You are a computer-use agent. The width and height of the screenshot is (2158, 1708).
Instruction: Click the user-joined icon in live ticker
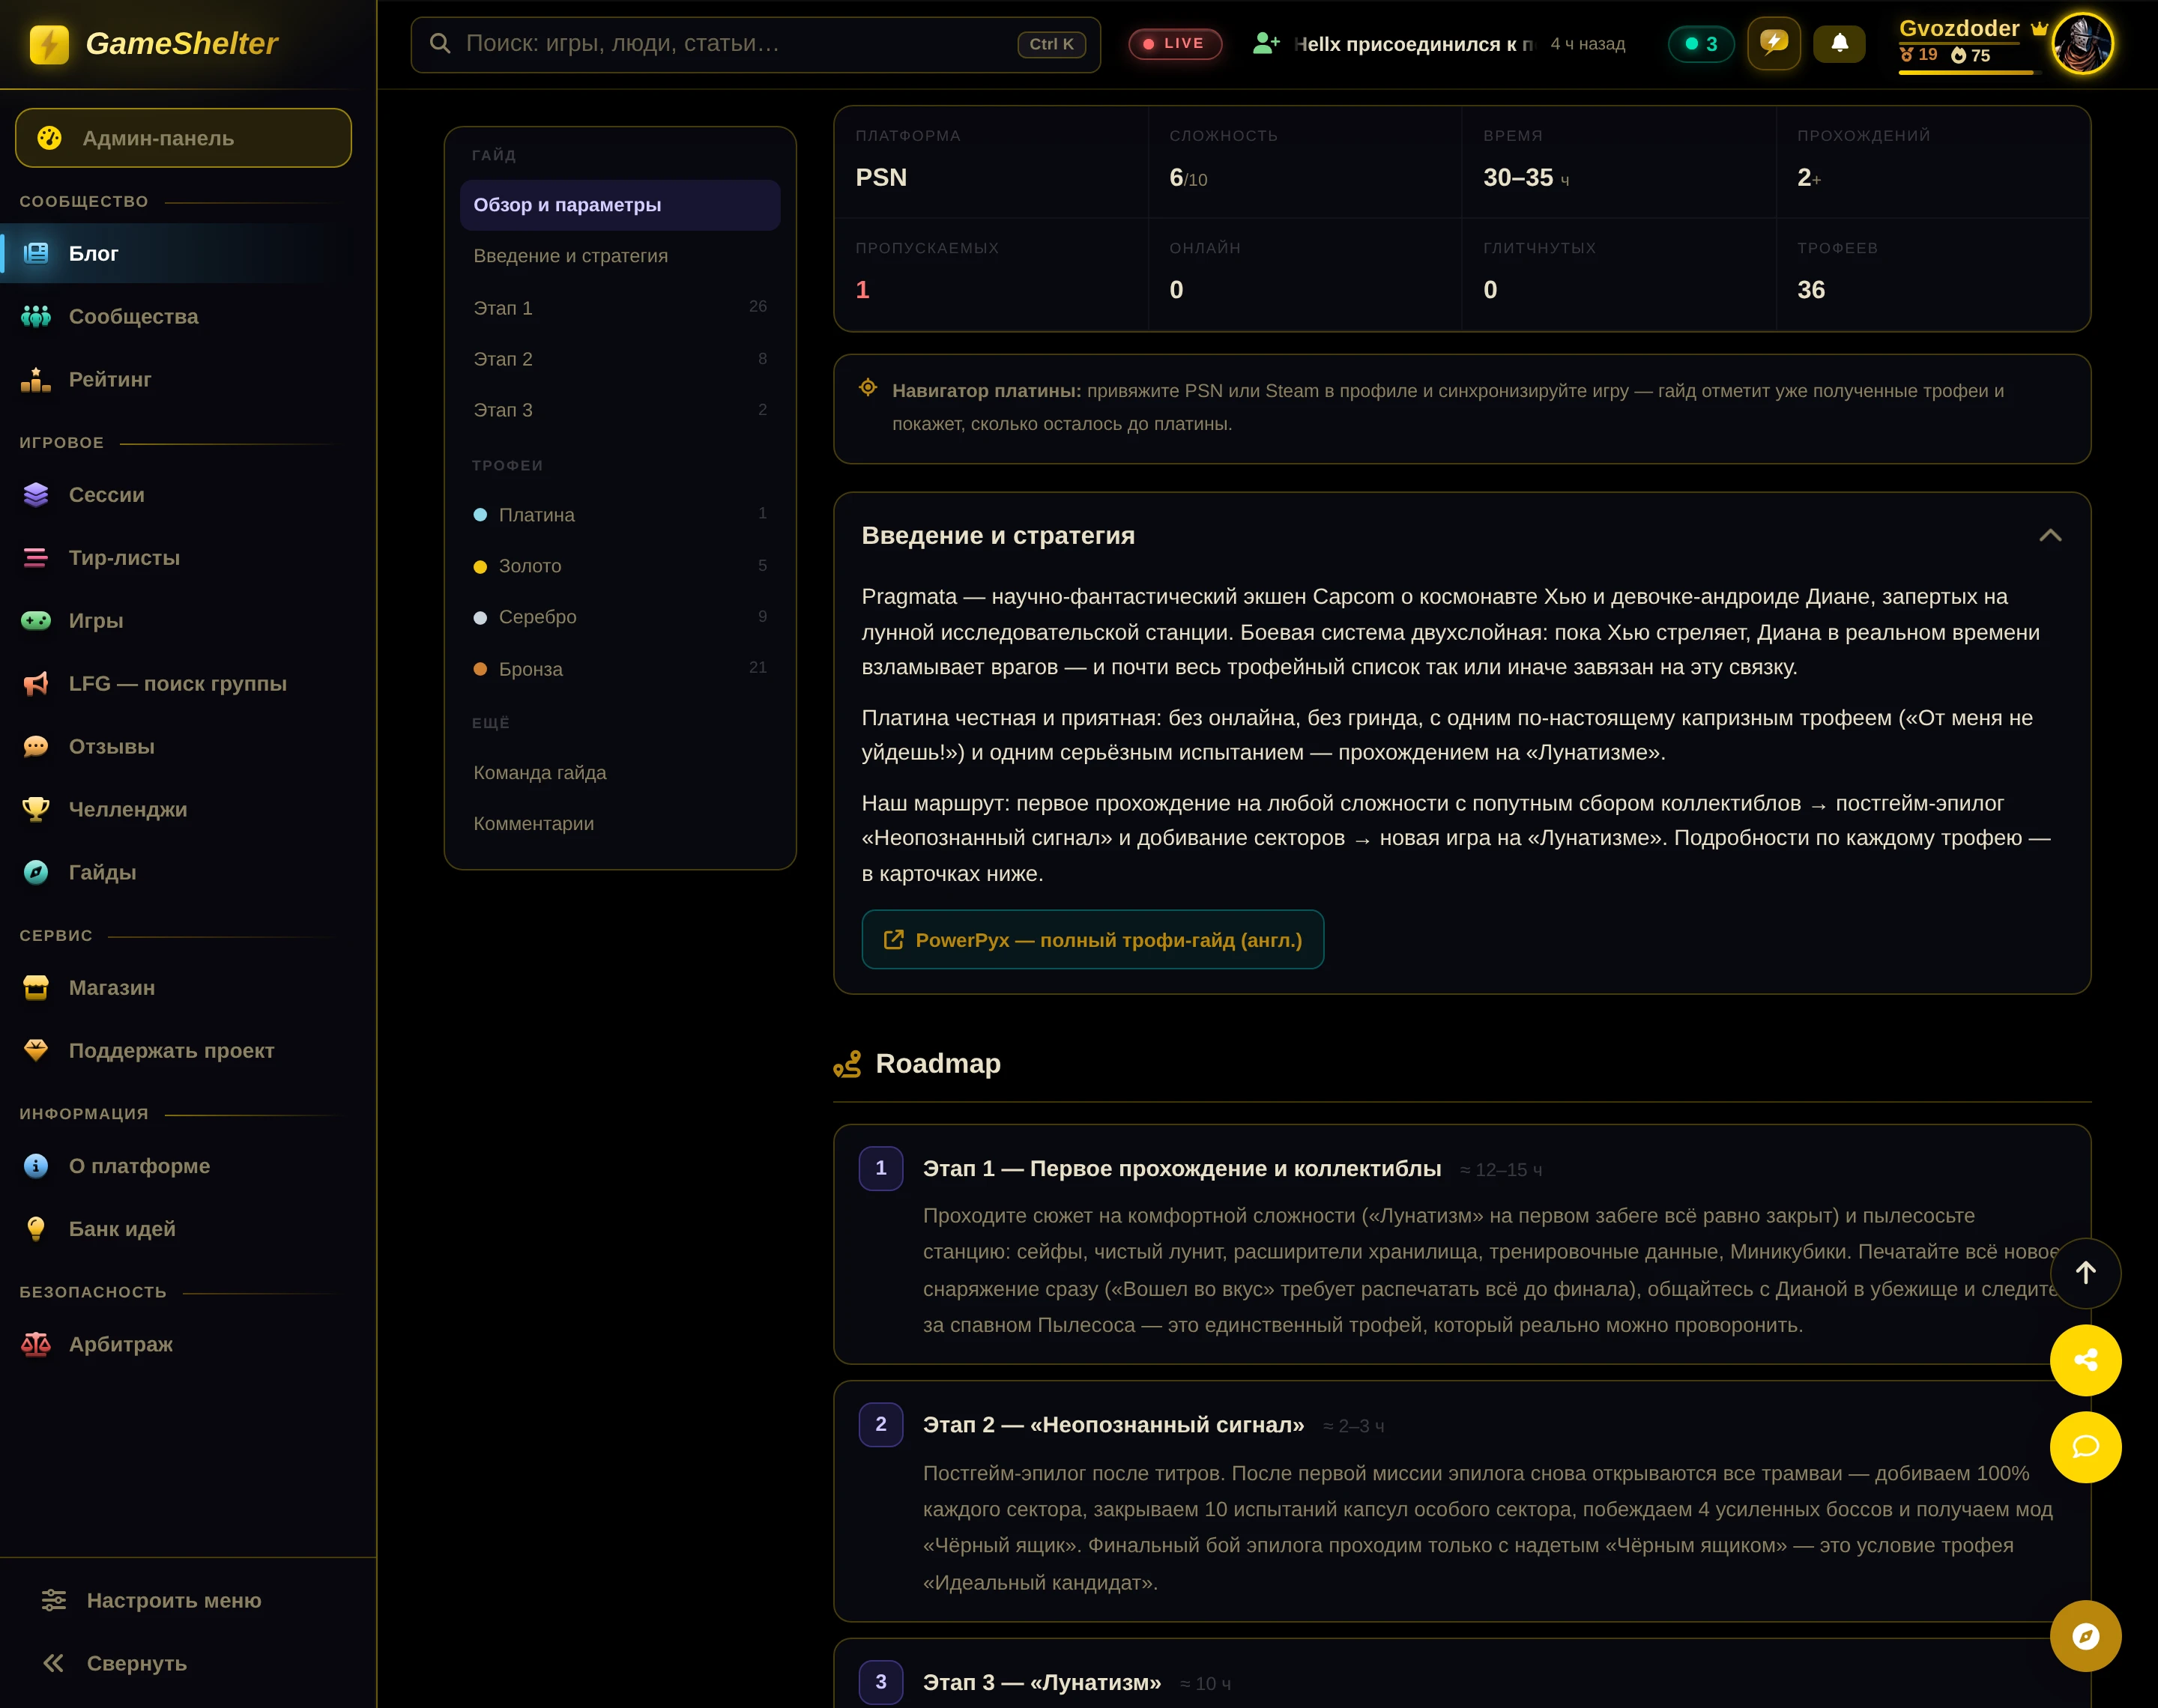pyautogui.click(x=1266, y=43)
